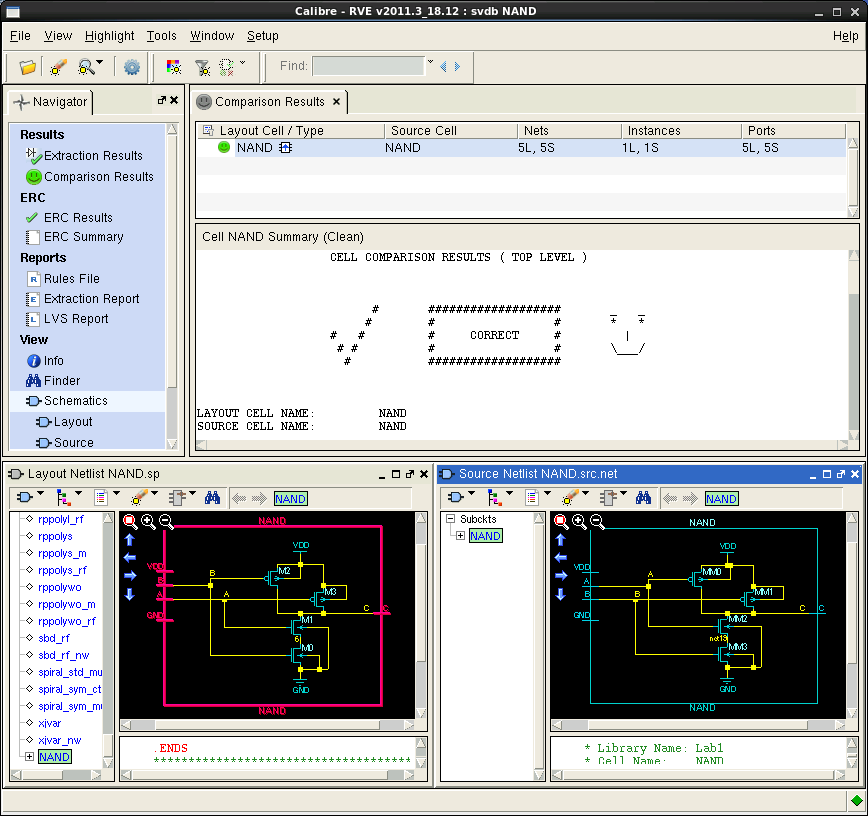Click red zoom-fit magnifier in Source schematic view
The width and height of the screenshot is (868, 816).
pyautogui.click(x=561, y=521)
